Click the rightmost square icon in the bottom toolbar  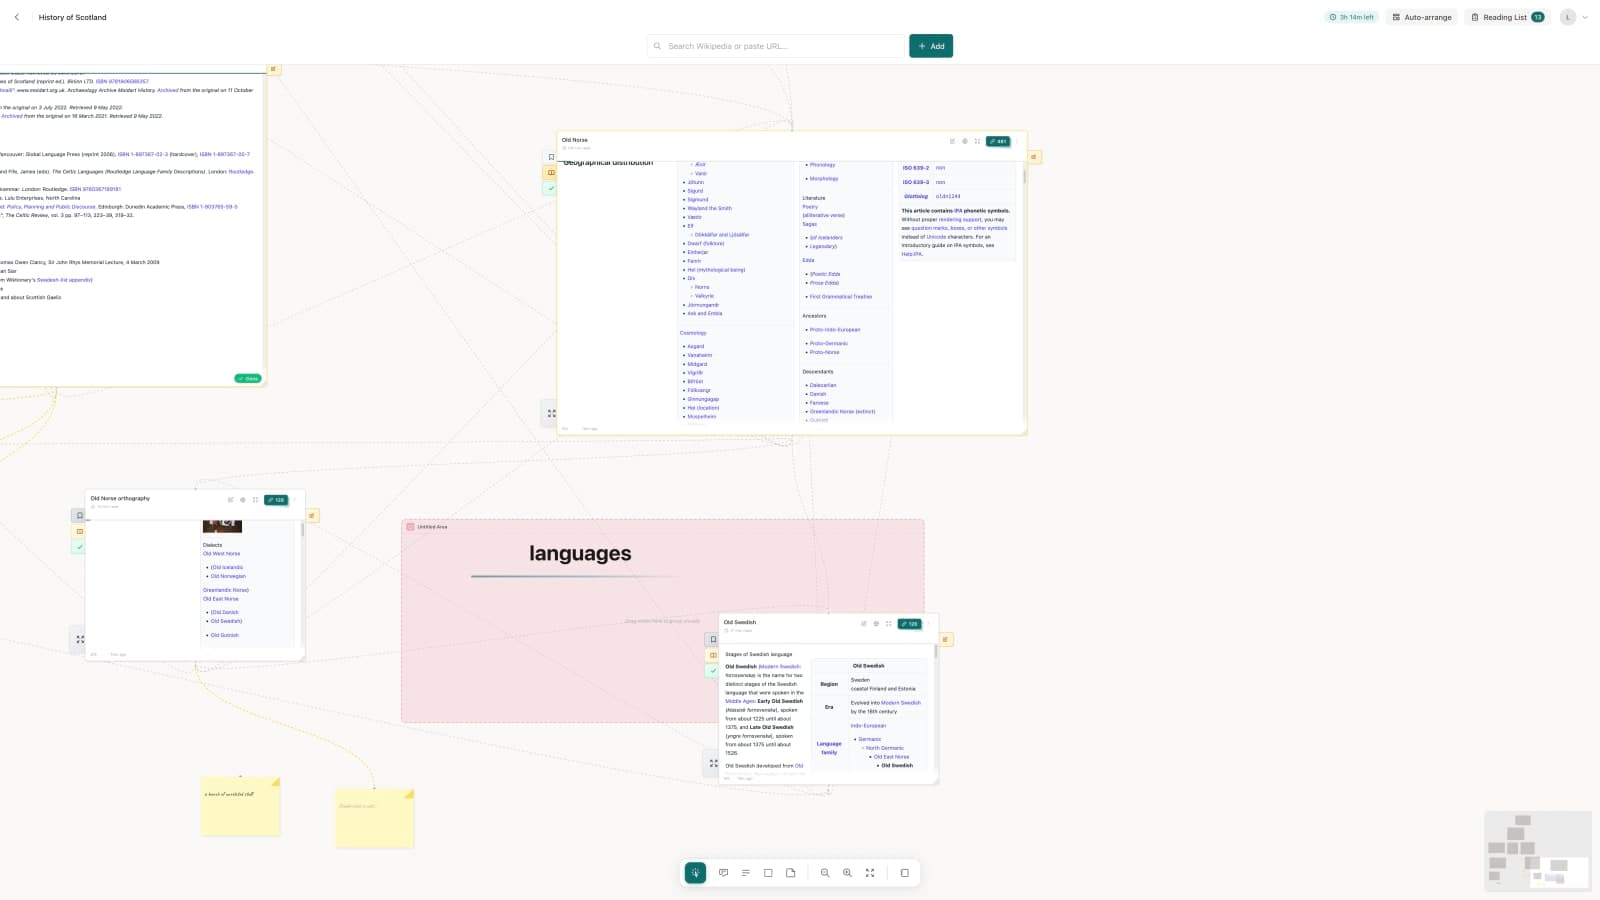point(905,873)
